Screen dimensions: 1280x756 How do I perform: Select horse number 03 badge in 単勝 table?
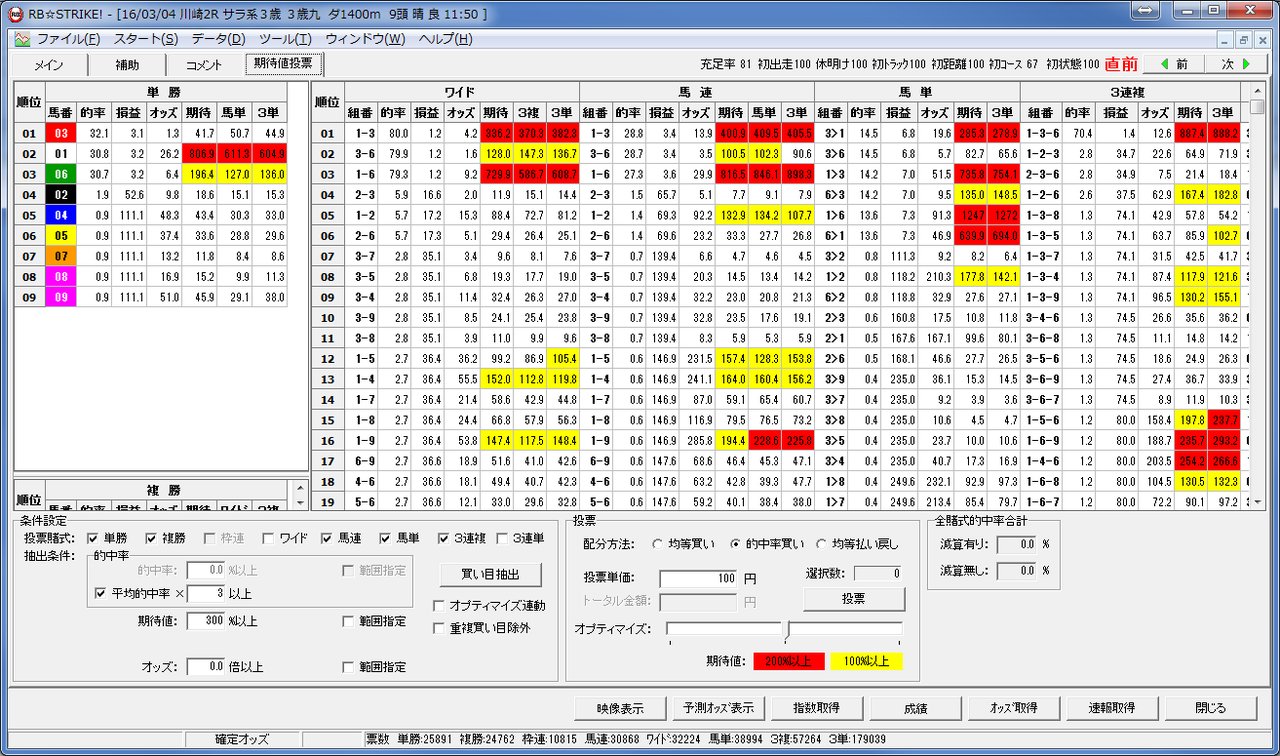point(60,133)
